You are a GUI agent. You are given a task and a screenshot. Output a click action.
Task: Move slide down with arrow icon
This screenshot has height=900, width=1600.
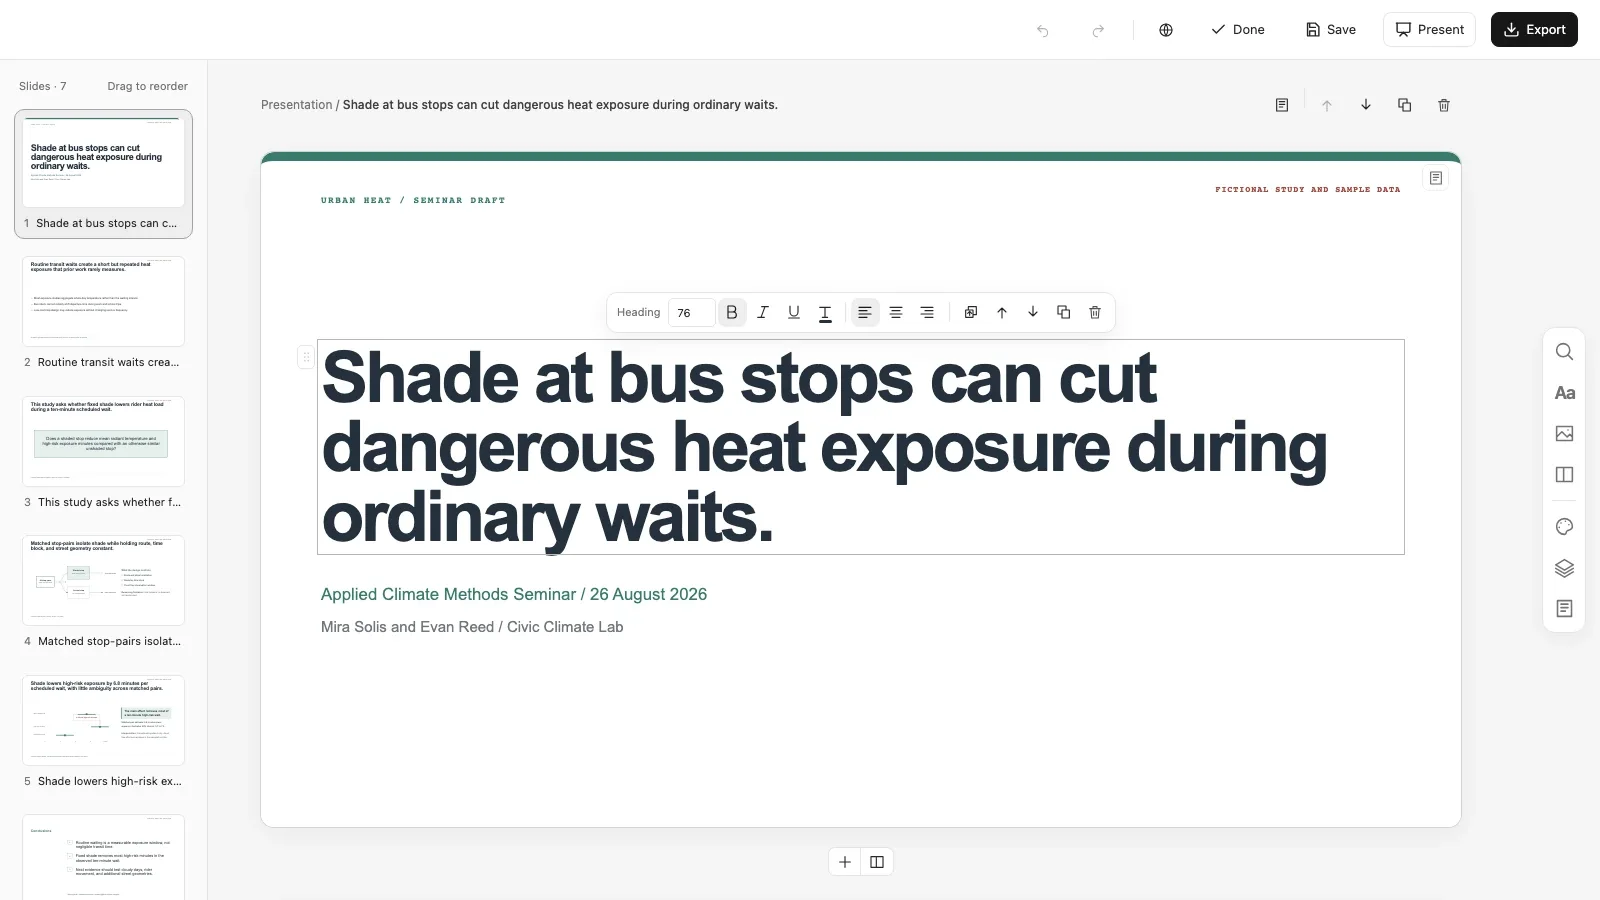point(1366,105)
